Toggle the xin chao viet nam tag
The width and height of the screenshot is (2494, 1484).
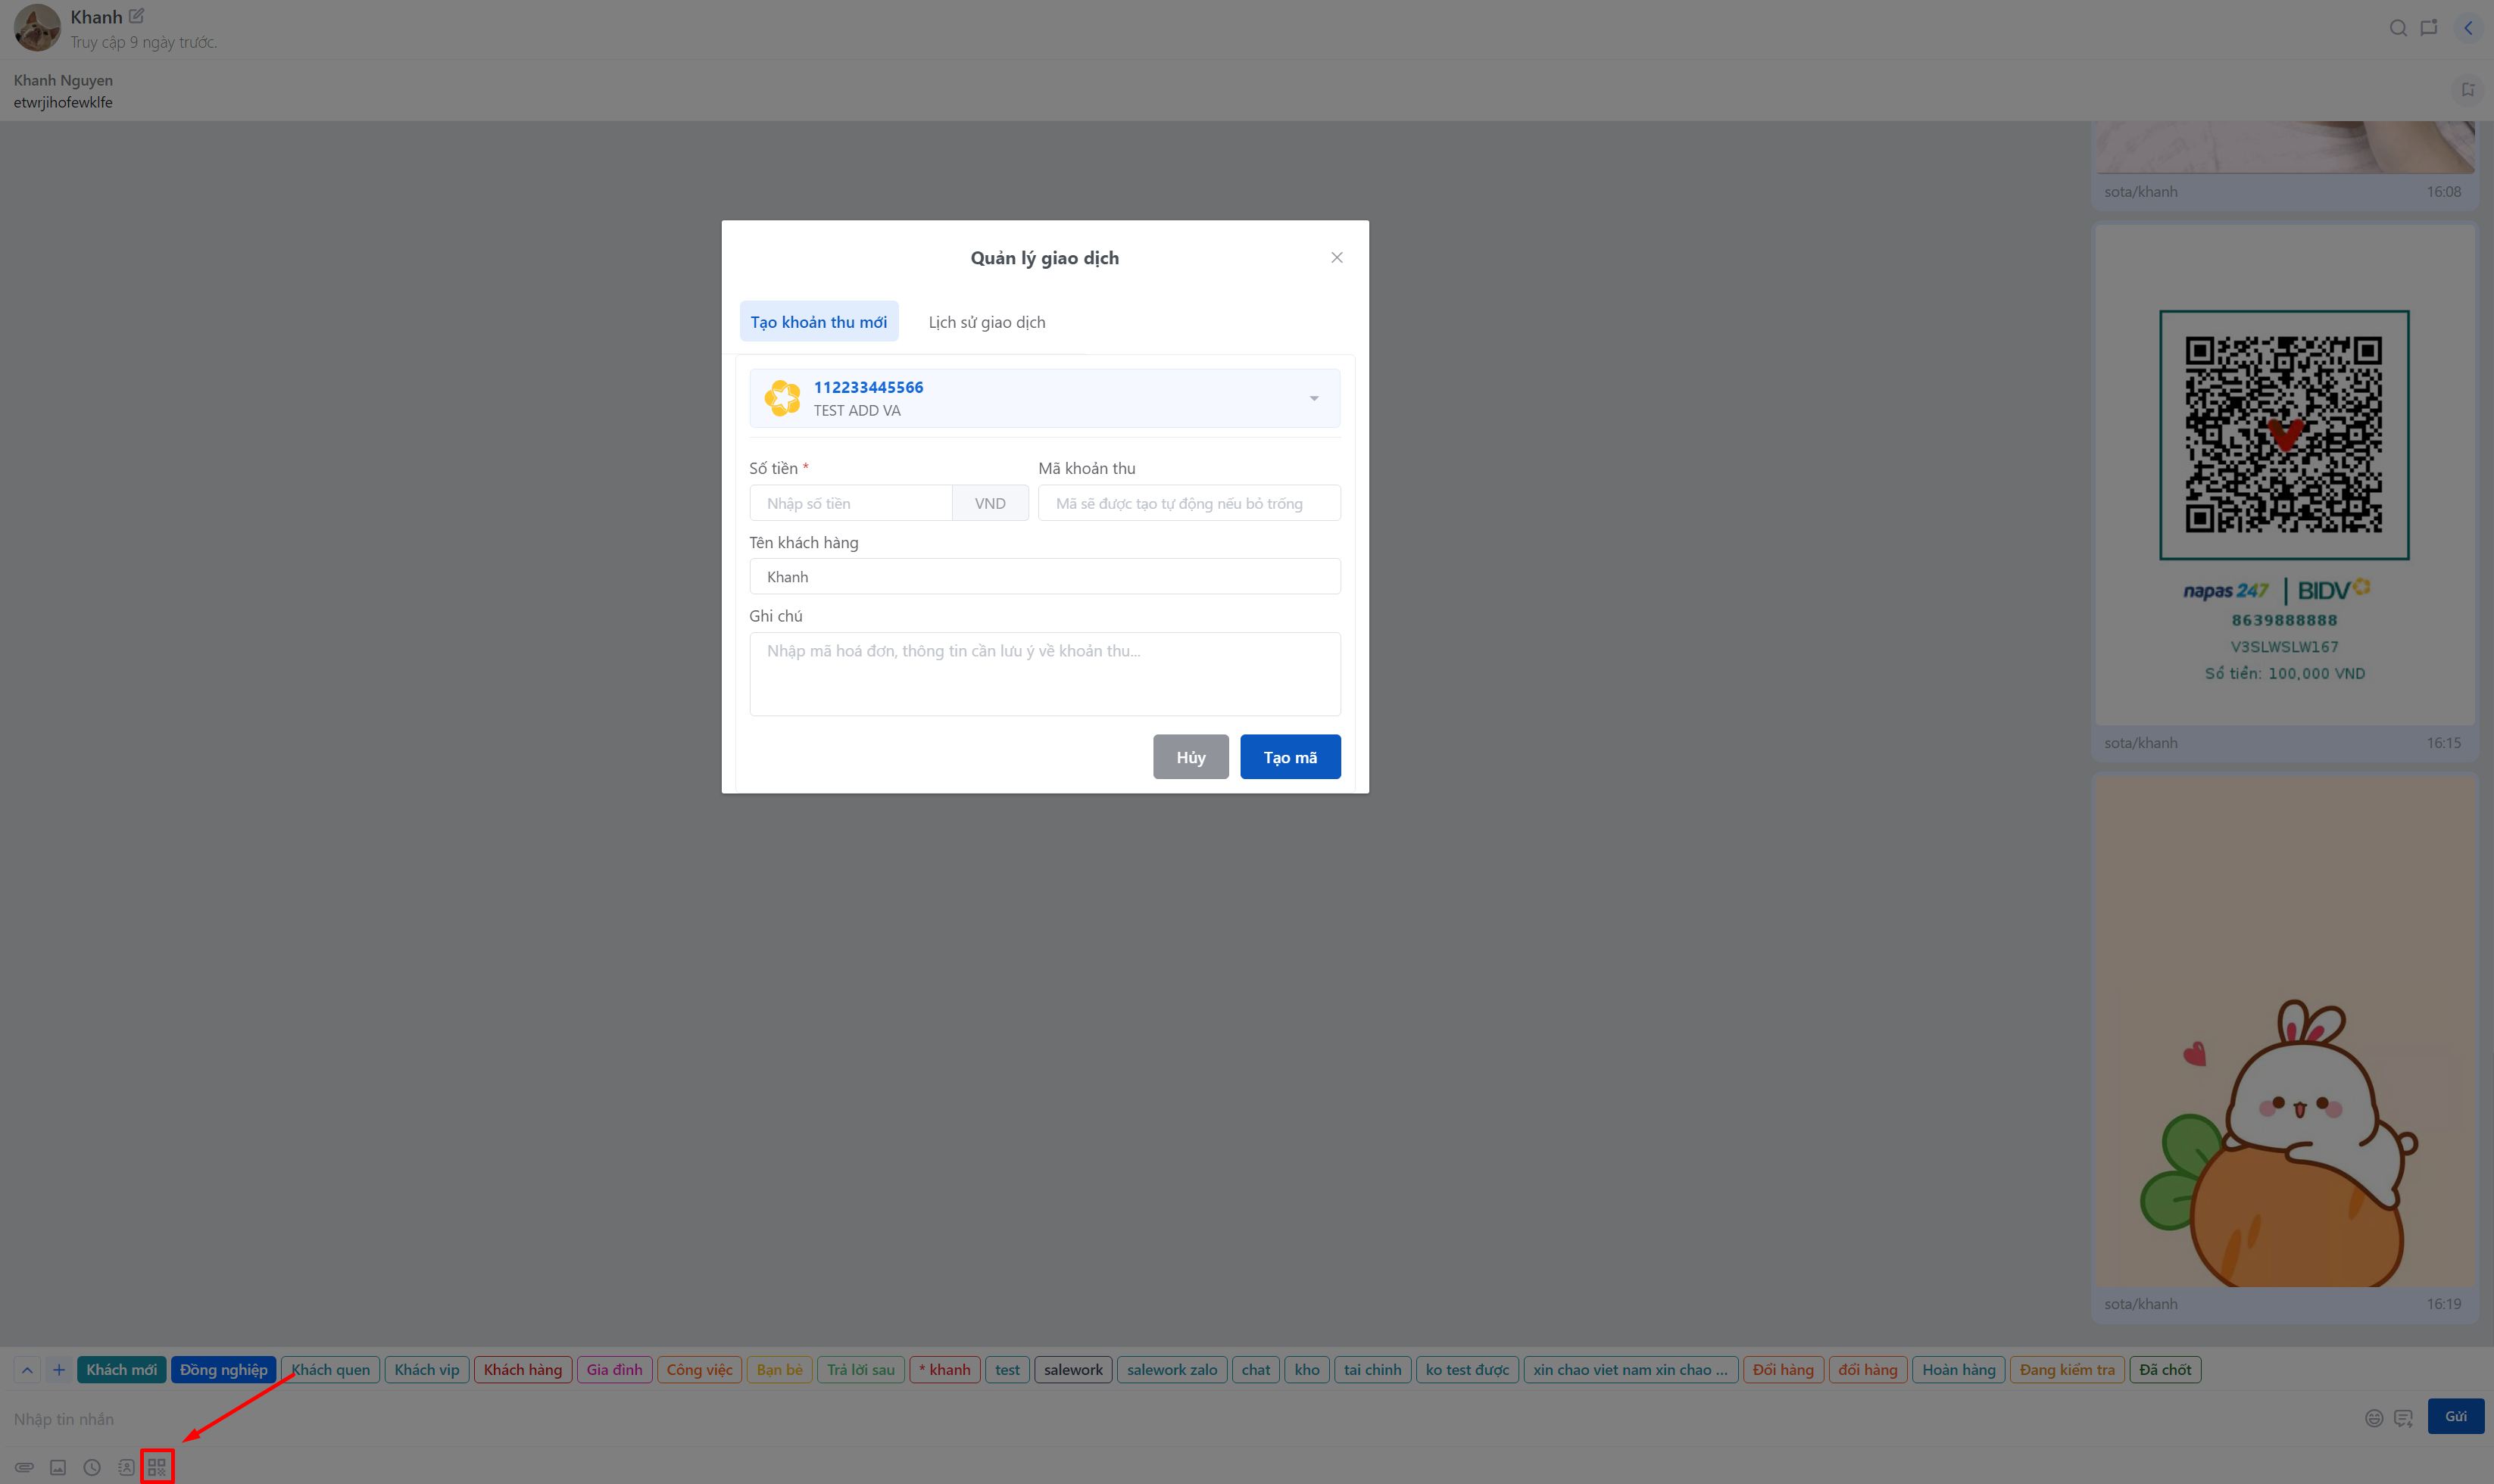(1631, 1370)
